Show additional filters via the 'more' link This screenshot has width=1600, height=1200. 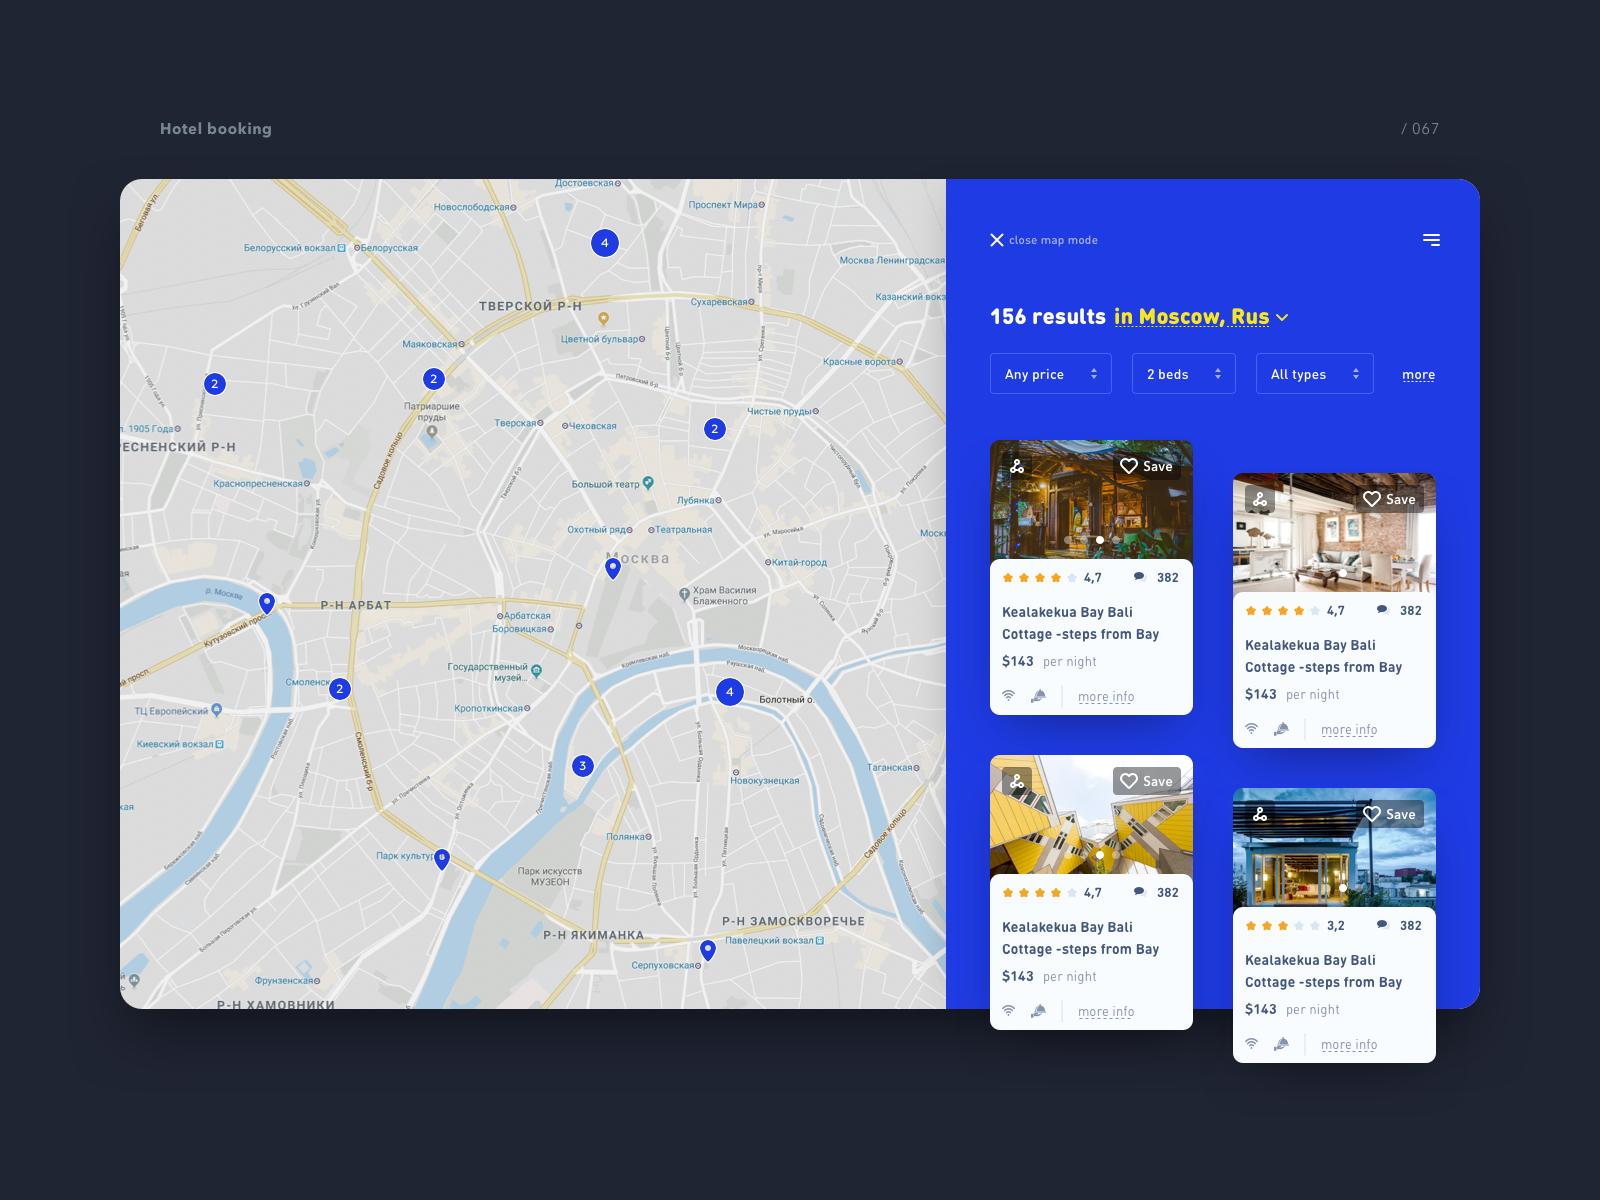(1418, 375)
